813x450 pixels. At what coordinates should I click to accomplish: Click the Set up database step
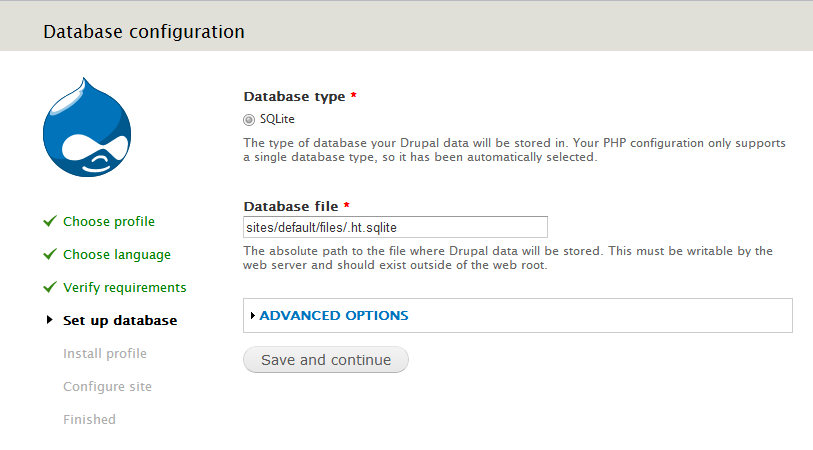(x=120, y=321)
